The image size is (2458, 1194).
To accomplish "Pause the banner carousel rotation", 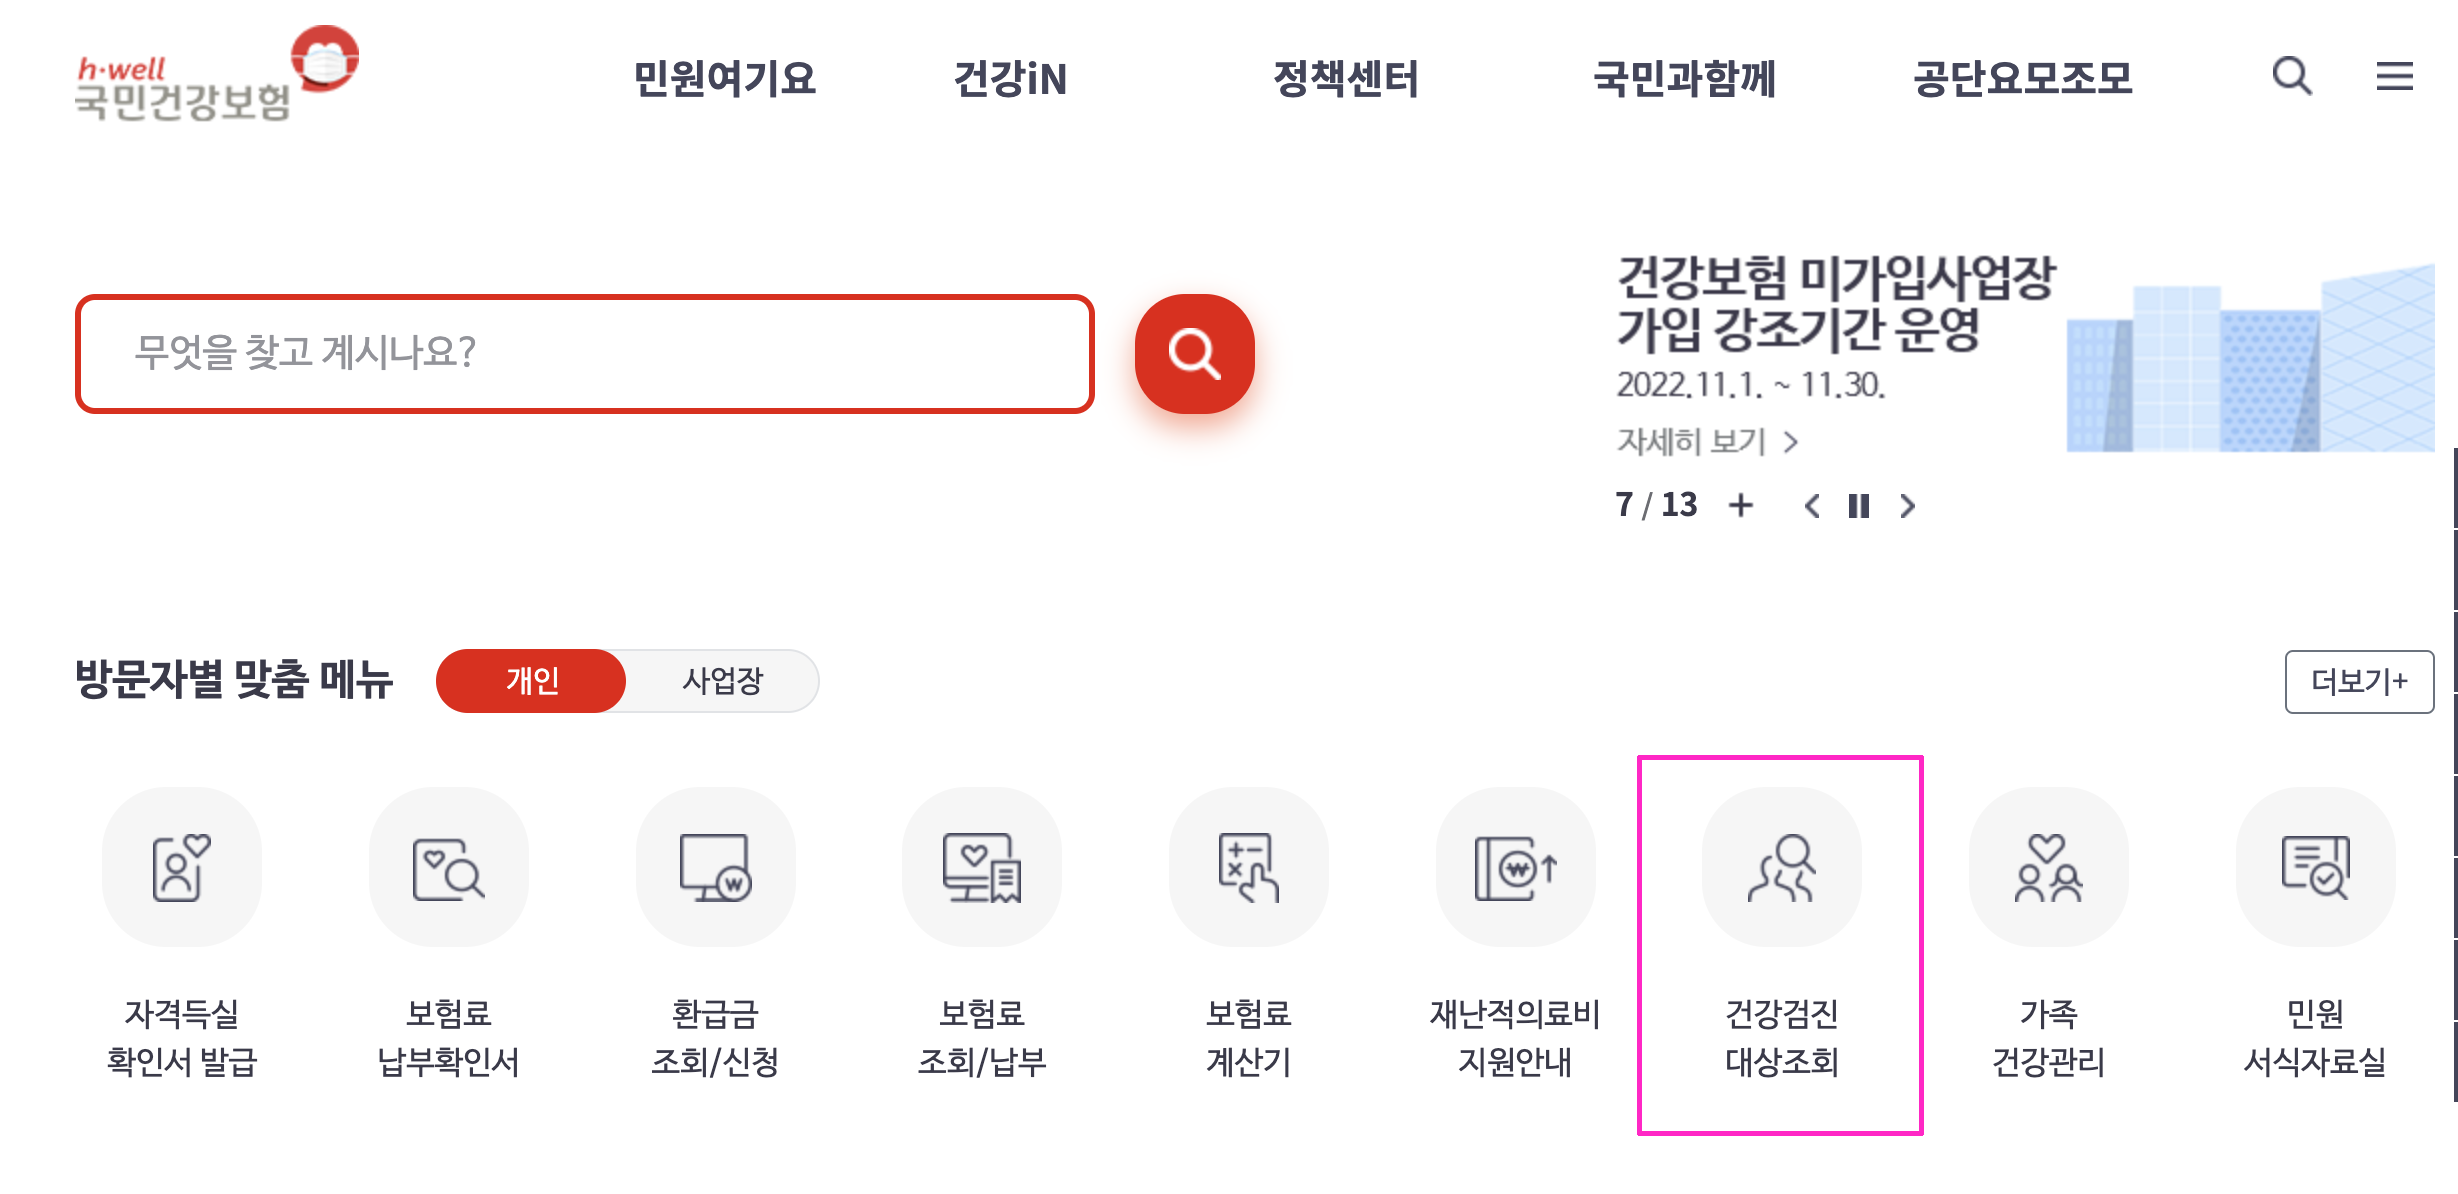I will tap(1859, 508).
